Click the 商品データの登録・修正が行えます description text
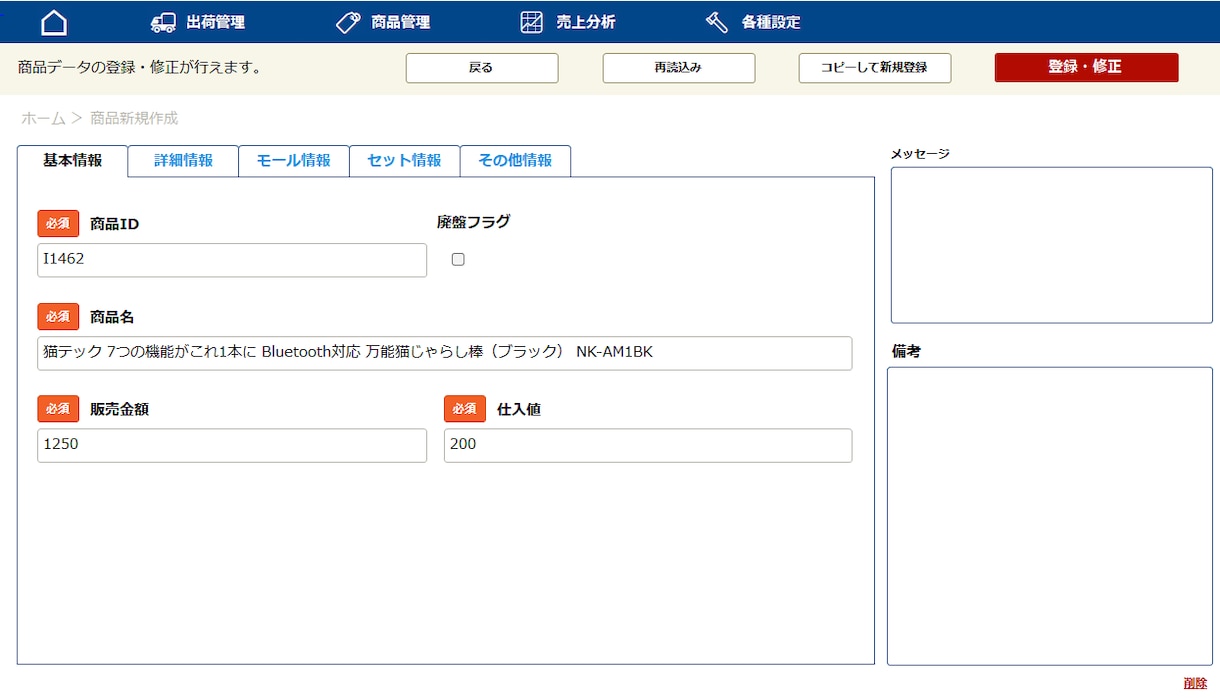Viewport: 1220px width, 698px height. click(140, 68)
